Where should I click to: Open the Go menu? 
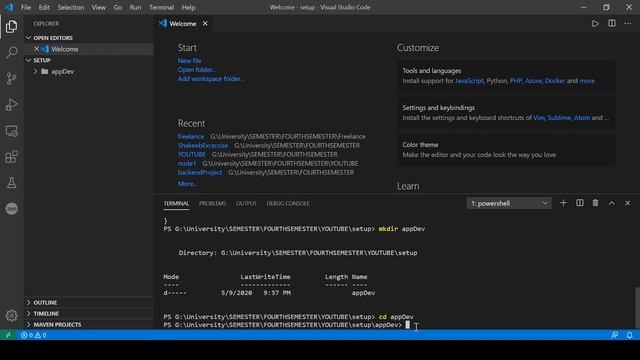[x=118, y=7]
